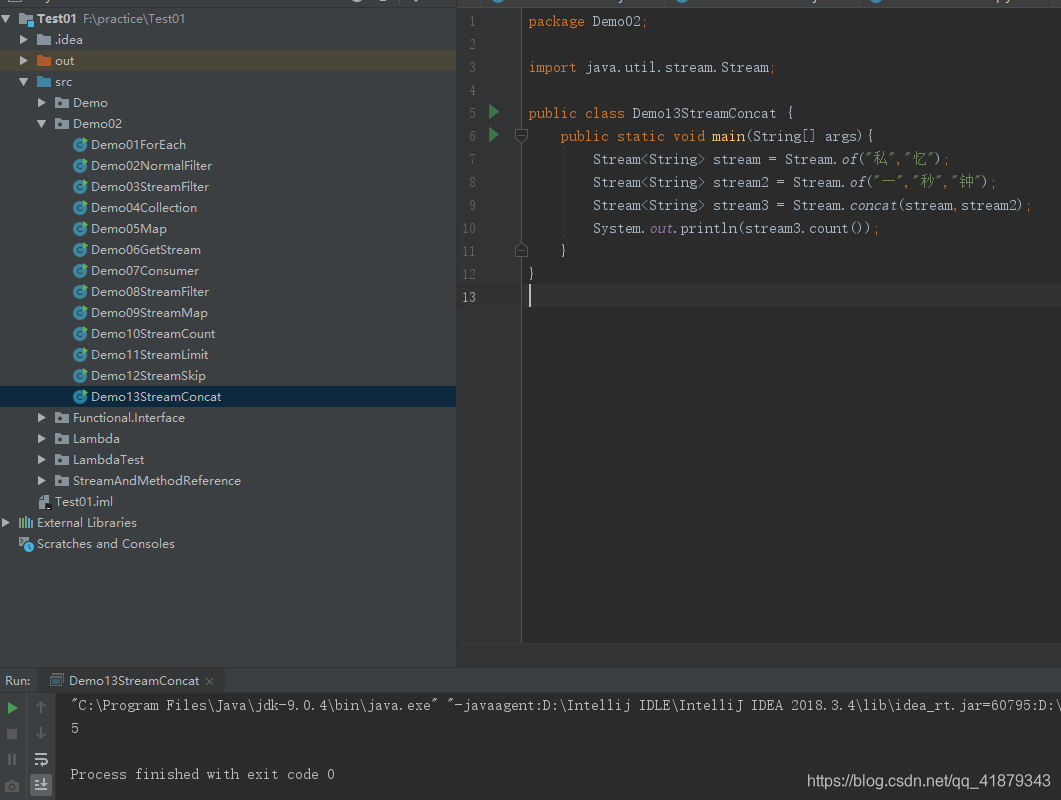Image resolution: width=1061 pixels, height=800 pixels.
Task: Close the Demo13StreamConcat console tab
Action: tap(208, 680)
